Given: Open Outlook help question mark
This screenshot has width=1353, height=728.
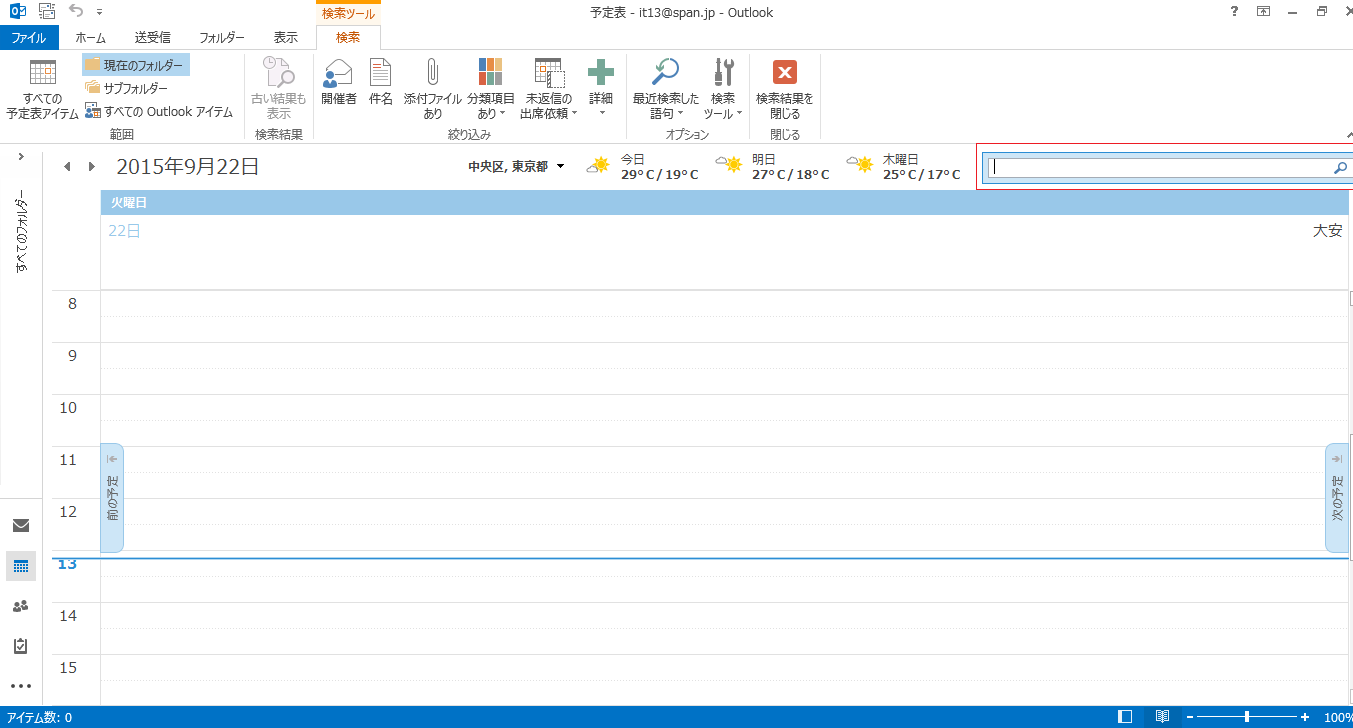Looking at the screenshot, I should click(x=1235, y=12).
